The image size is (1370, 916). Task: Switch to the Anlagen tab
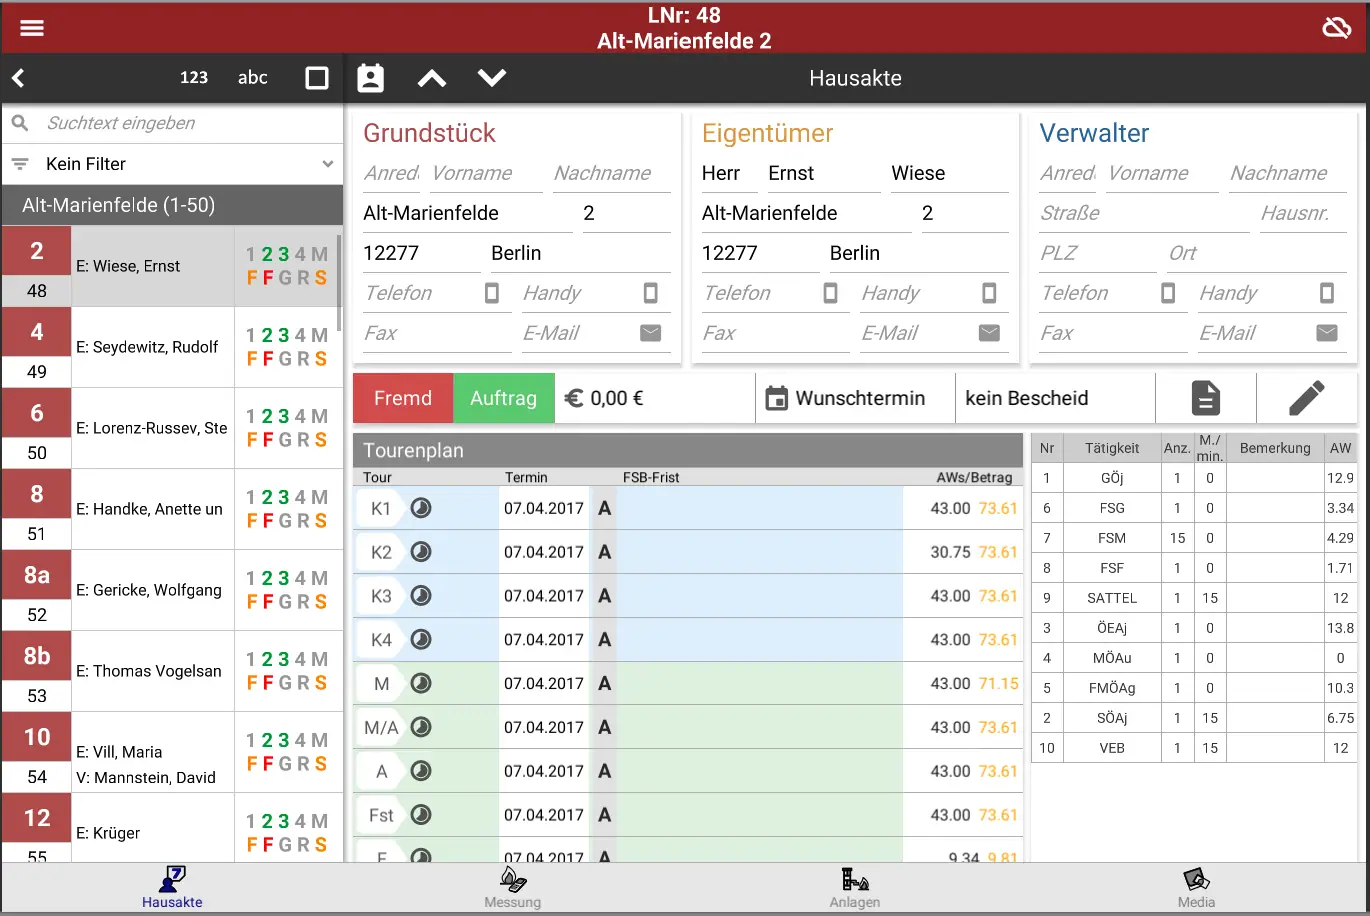click(x=855, y=888)
